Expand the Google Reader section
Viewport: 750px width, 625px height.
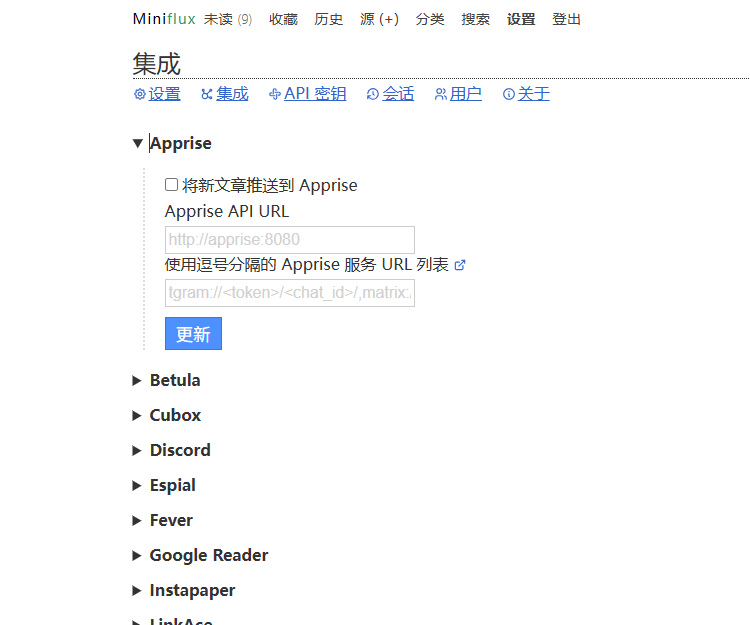tap(200, 555)
